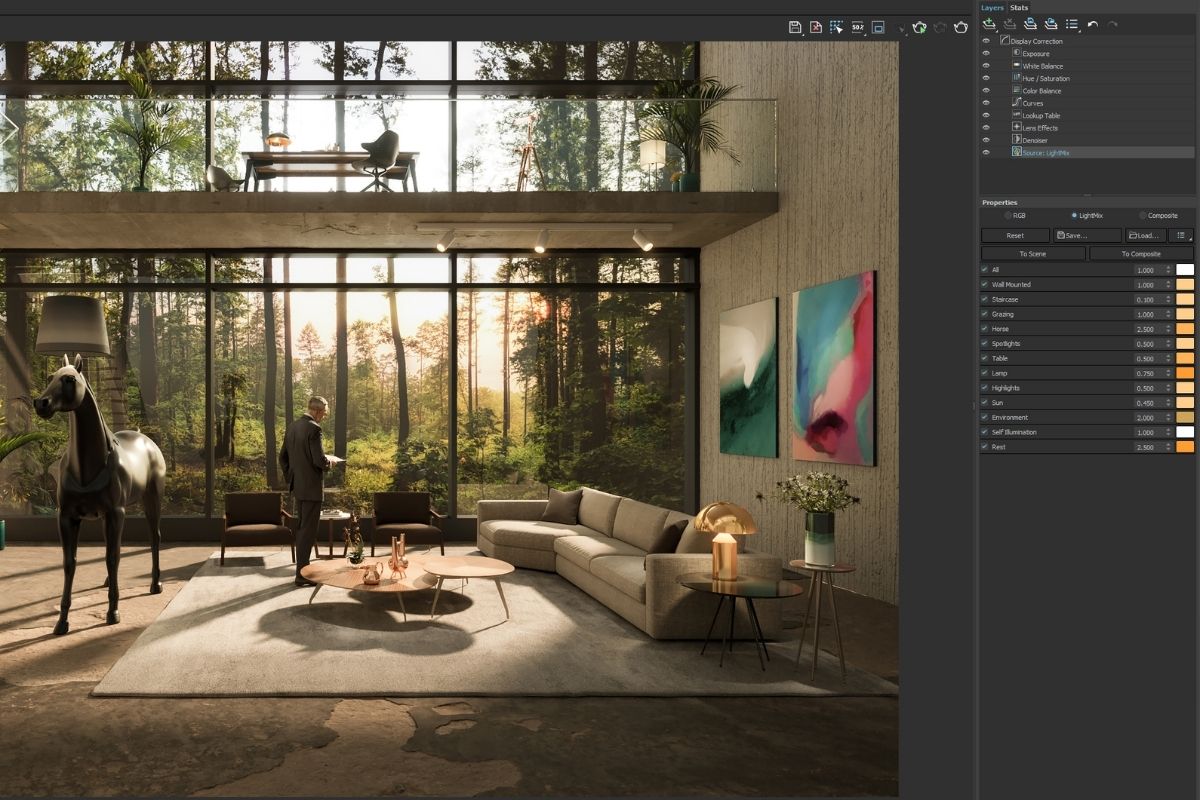Switch to the Stats tab
This screenshot has height=800, width=1200.
point(1019,7)
